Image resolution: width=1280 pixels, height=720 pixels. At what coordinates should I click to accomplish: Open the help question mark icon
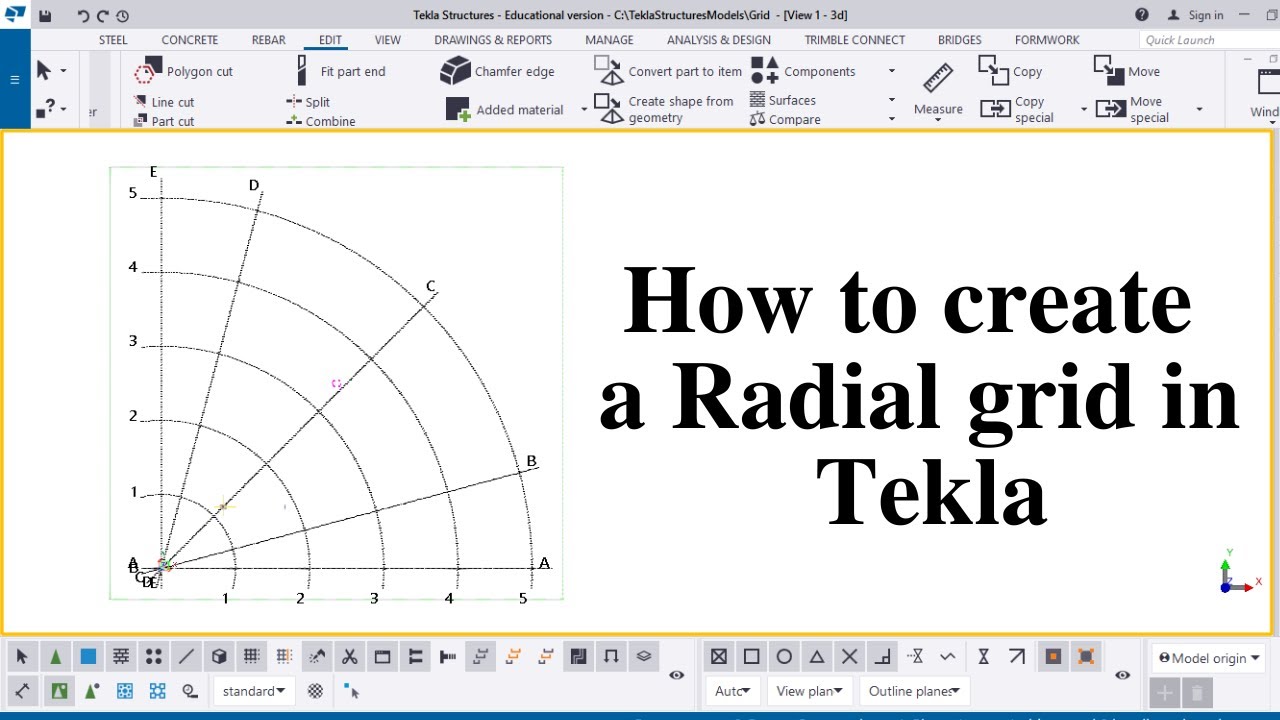pos(1142,15)
